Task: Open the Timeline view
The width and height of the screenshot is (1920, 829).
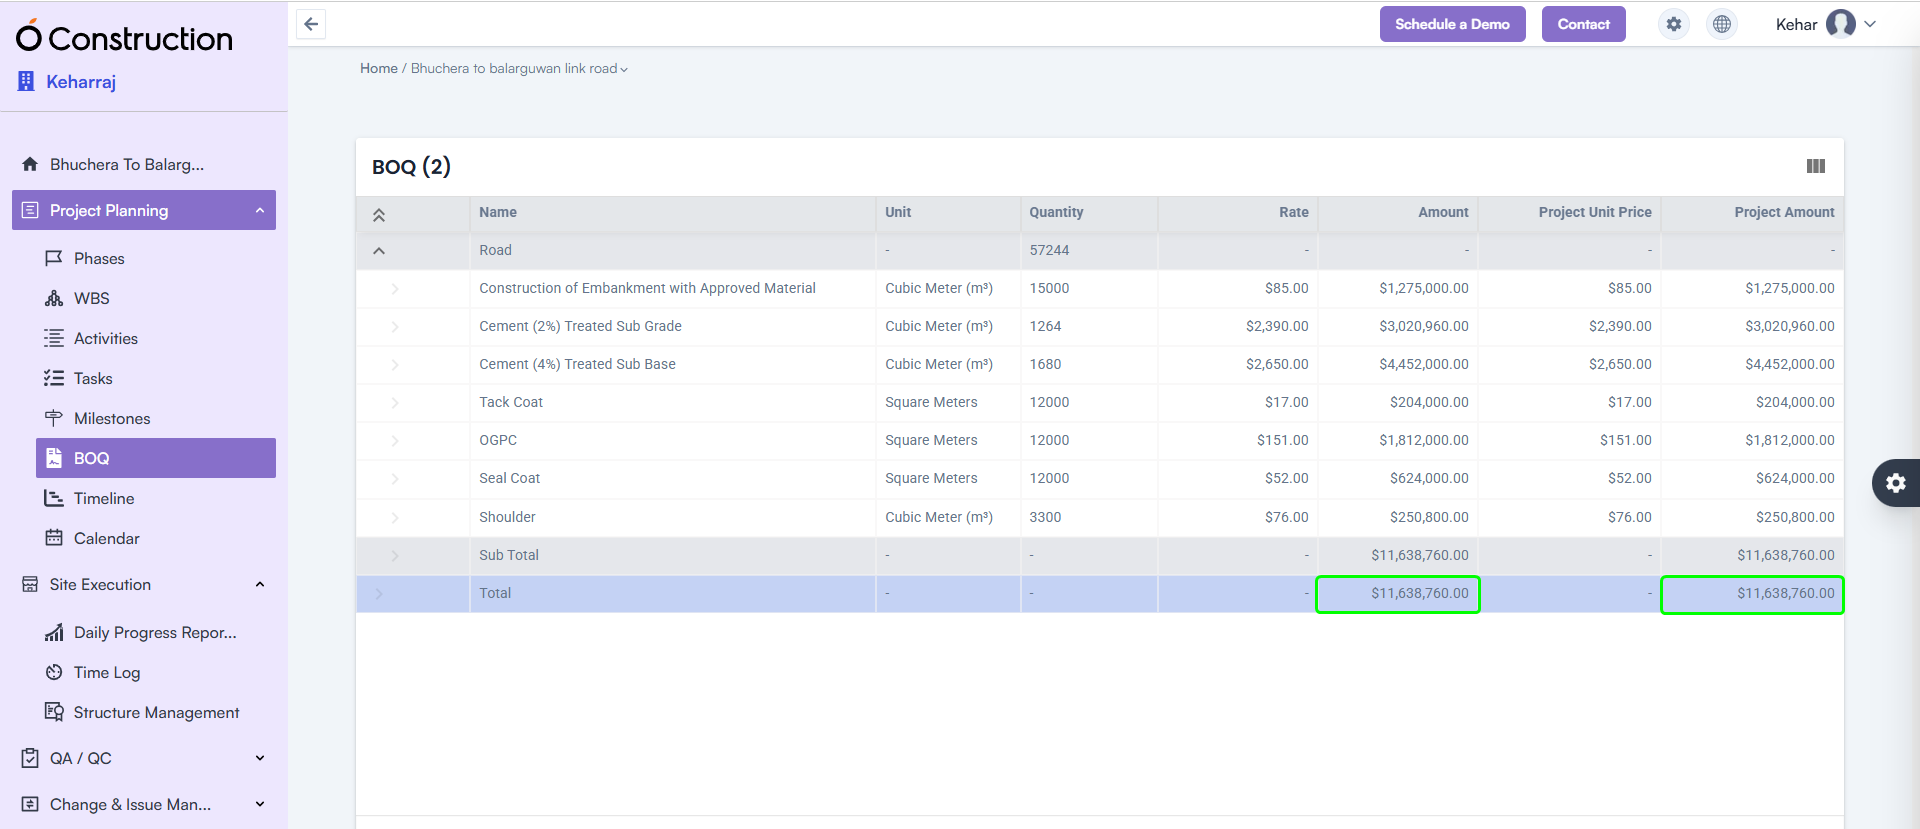Action: [104, 498]
